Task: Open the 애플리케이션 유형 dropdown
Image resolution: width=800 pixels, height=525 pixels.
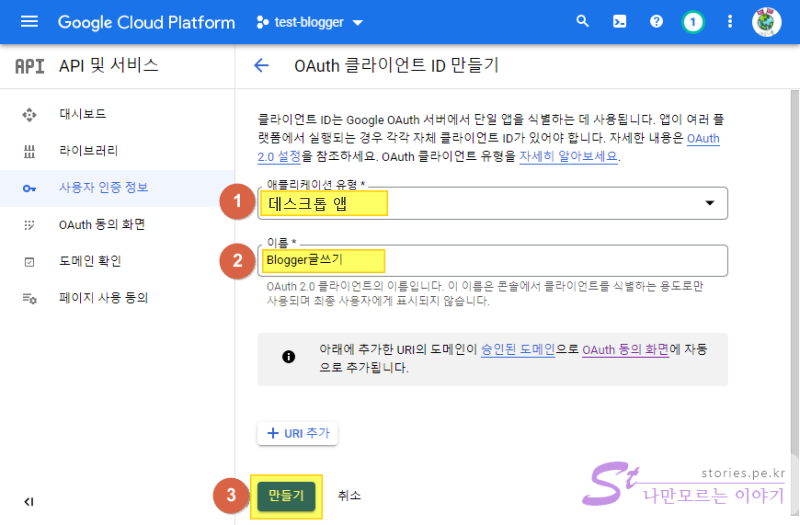Action: (x=492, y=203)
